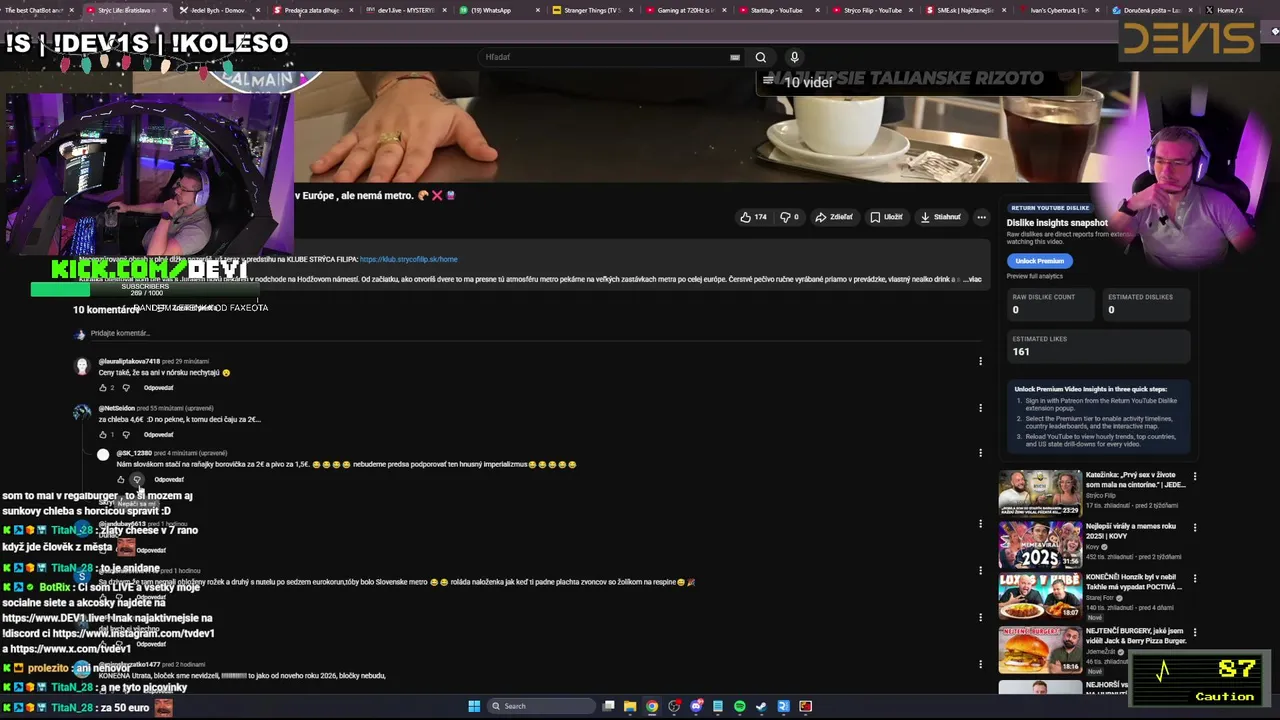Open options menu for @SK_12380 comment

click(x=980, y=453)
